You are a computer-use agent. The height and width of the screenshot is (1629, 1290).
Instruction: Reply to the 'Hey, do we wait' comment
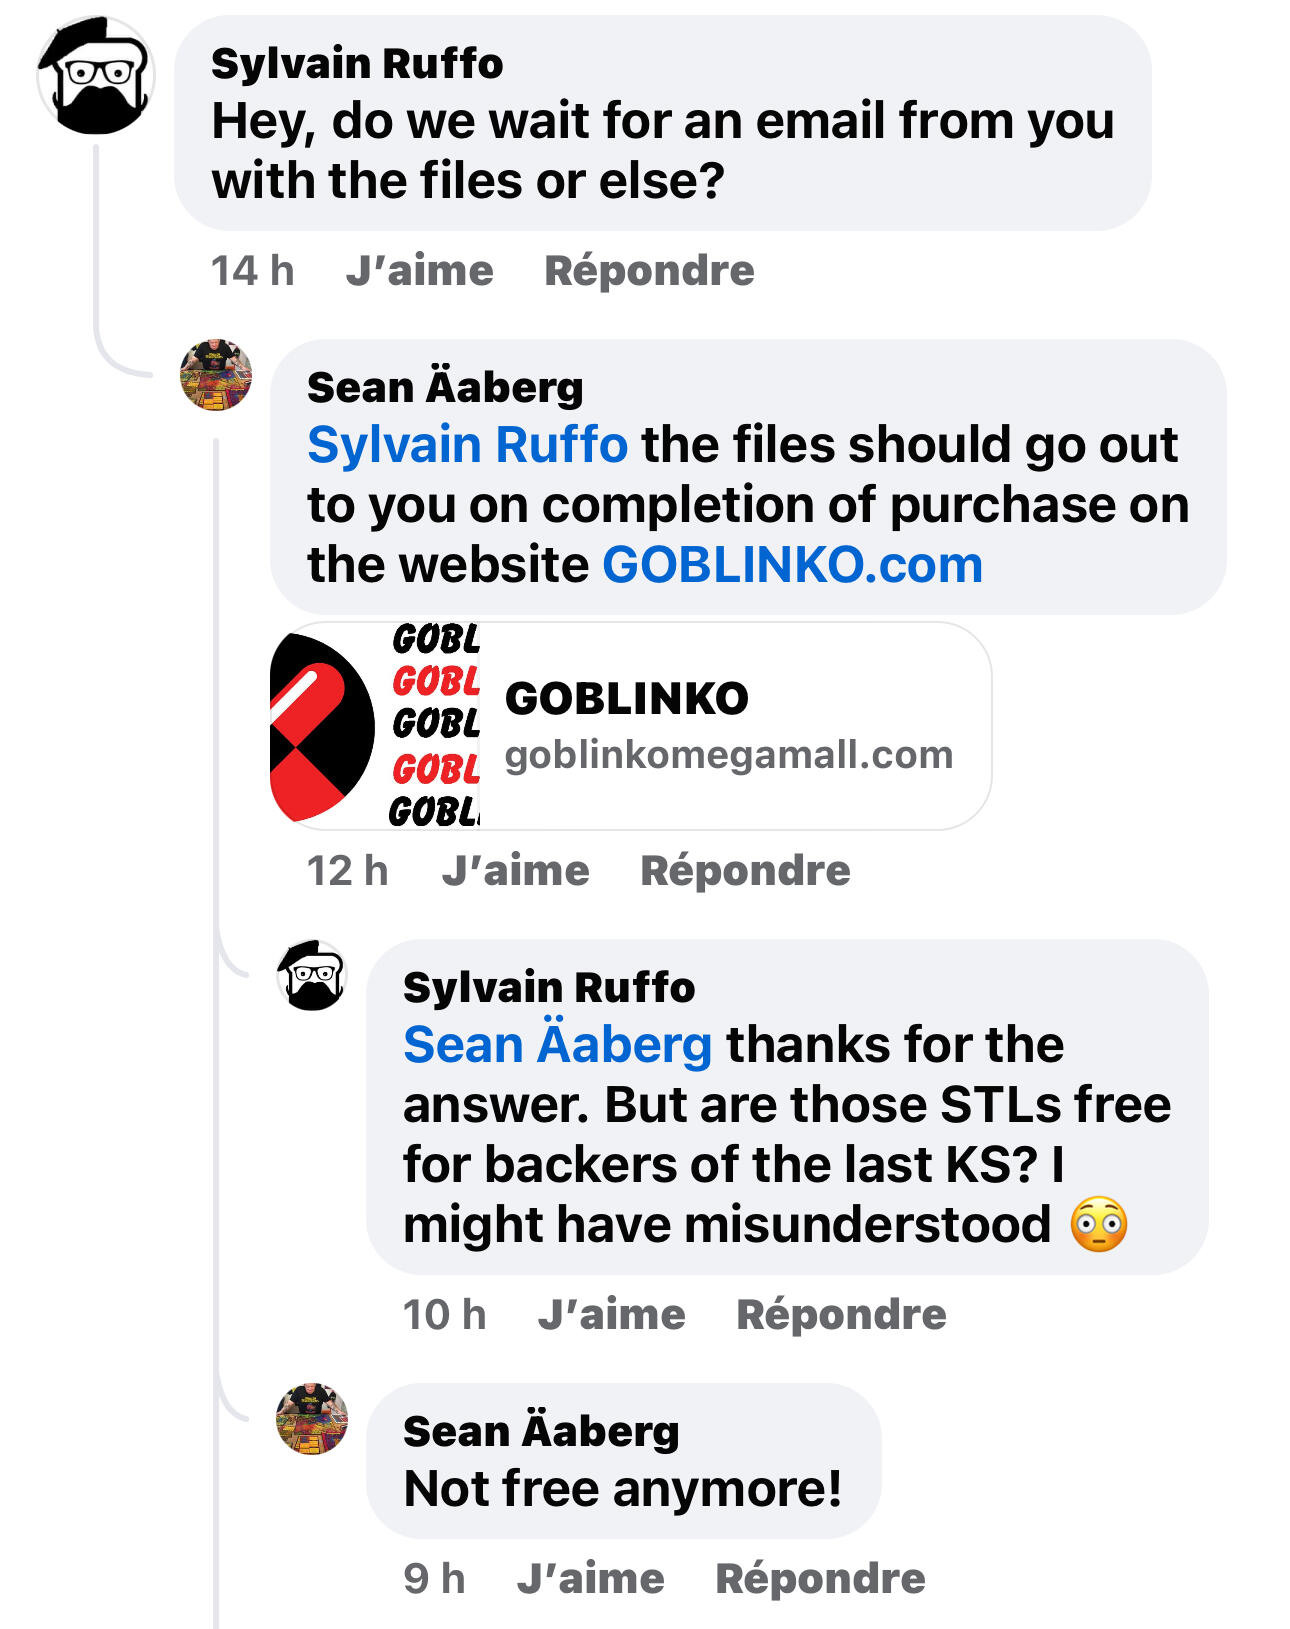pos(649,271)
